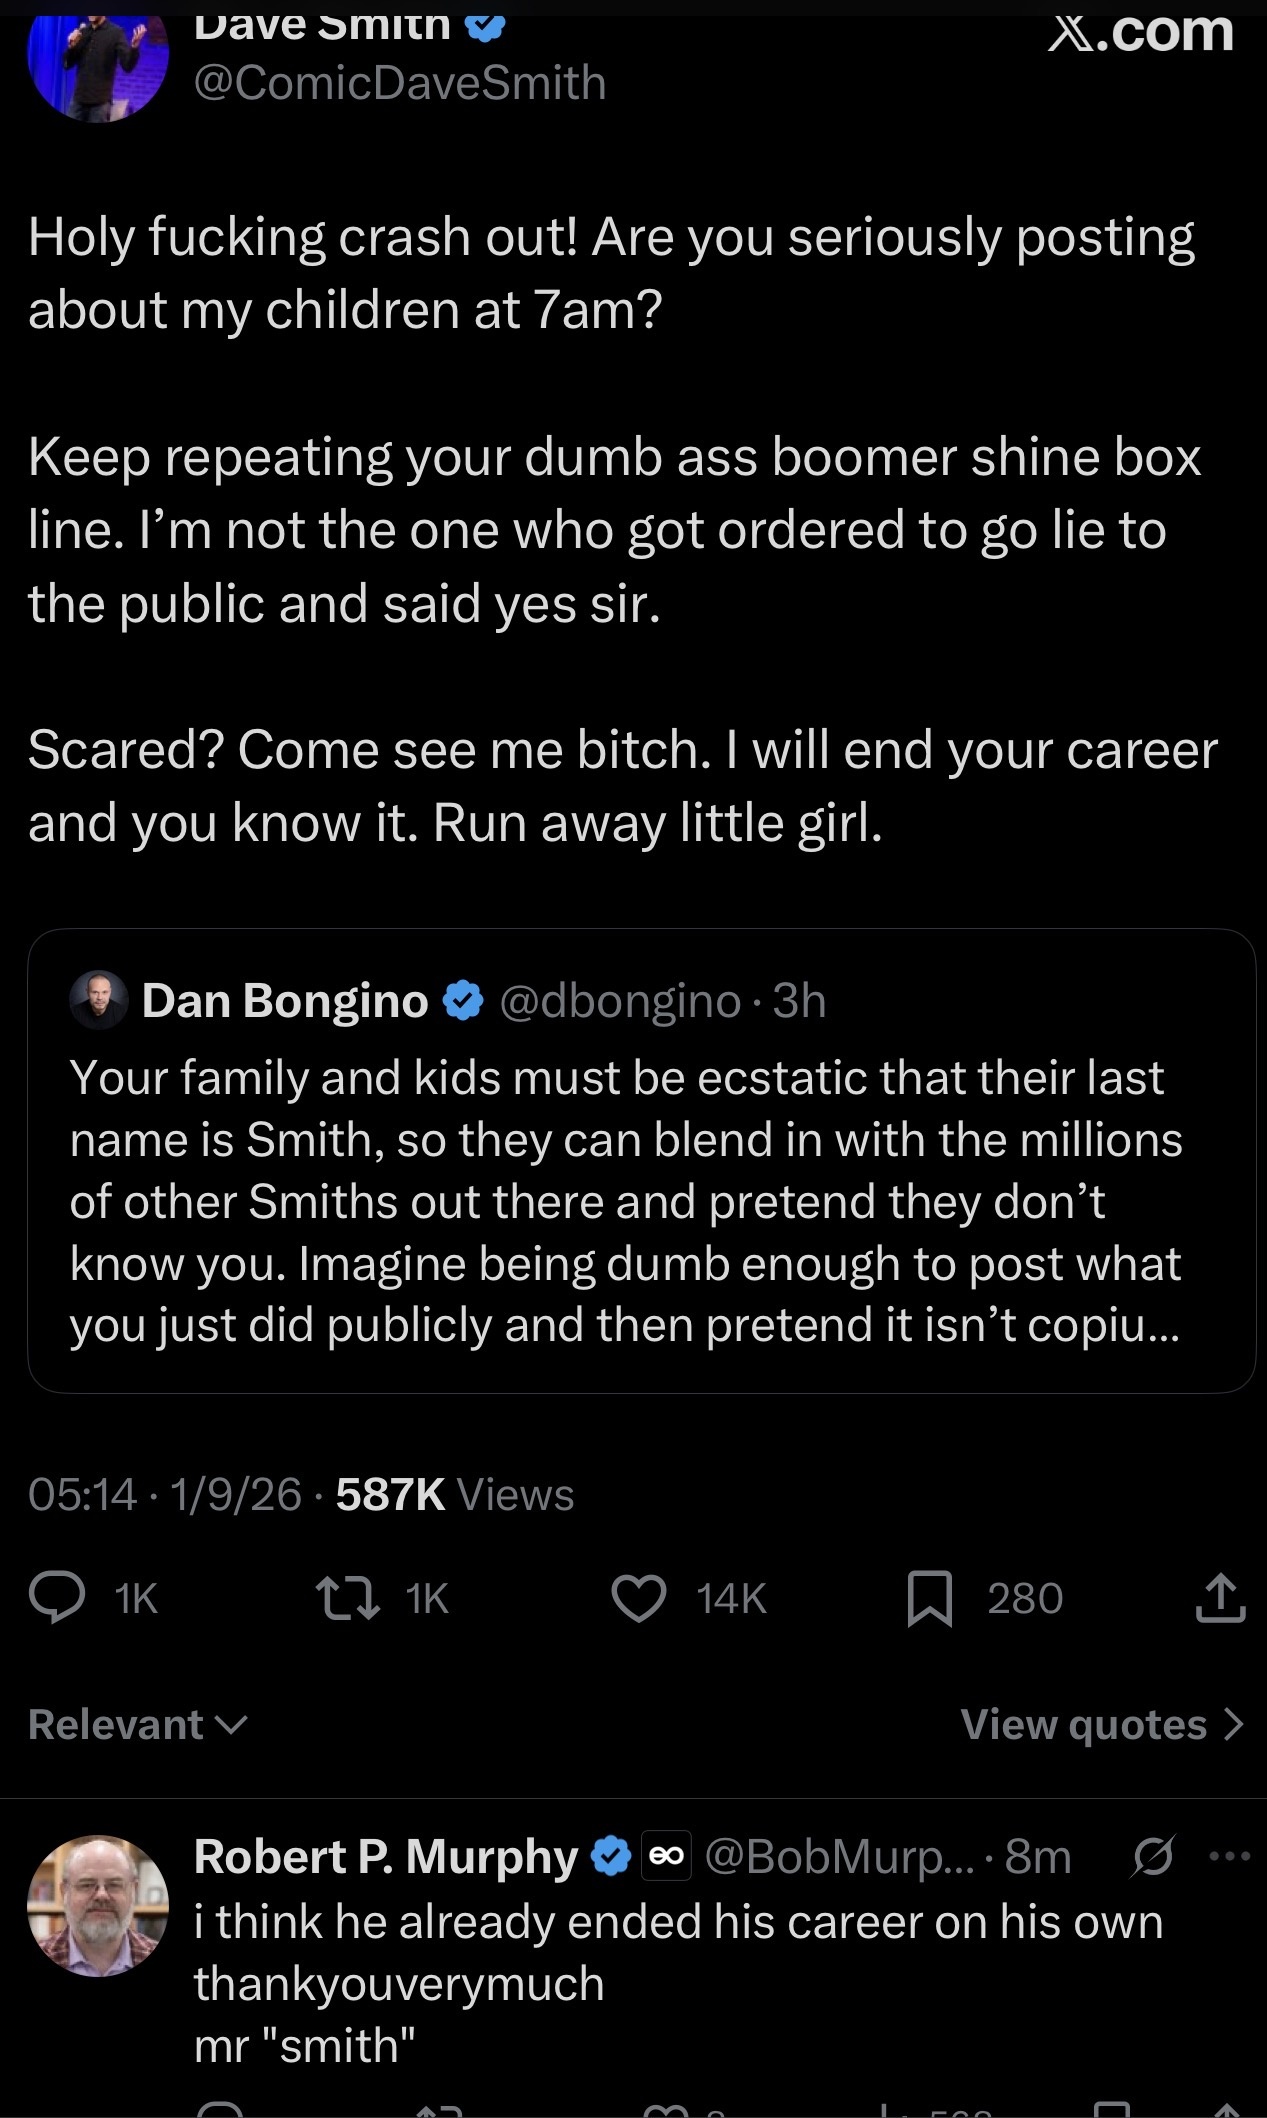Tap the Robert P. Murphy display name
Image resolution: width=1267 pixels, height=2118 pixels.
coord(386,1857)
